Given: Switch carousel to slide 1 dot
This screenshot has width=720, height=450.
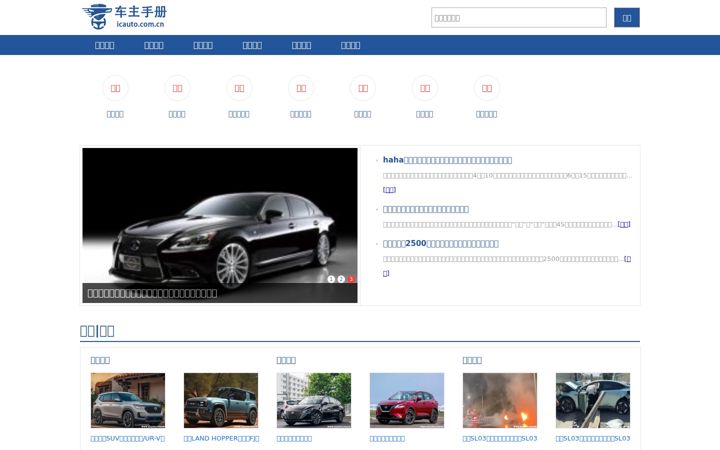Looking at the screenshot, I should point(331,279).
